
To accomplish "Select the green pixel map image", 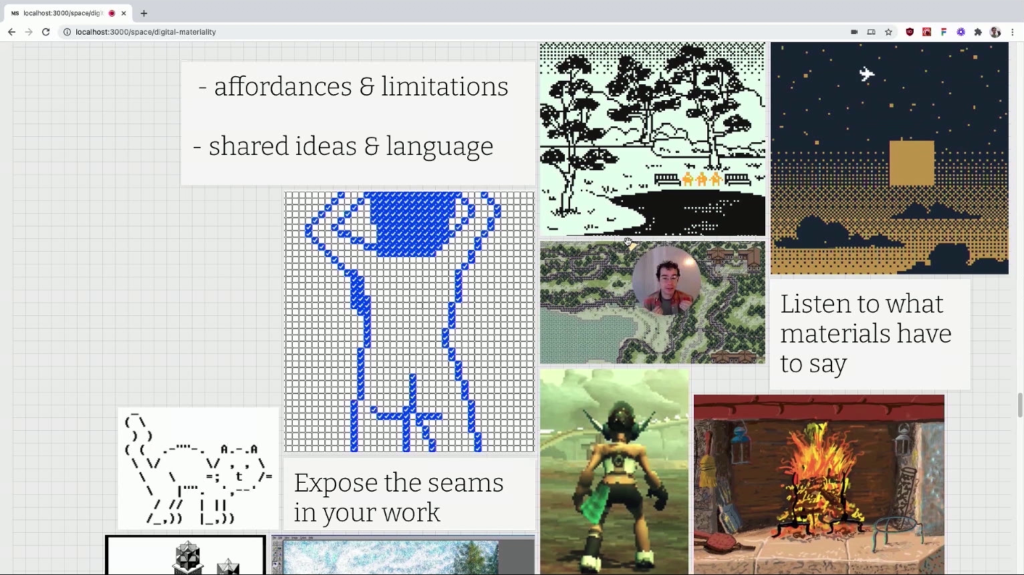I will pos(652,303).
